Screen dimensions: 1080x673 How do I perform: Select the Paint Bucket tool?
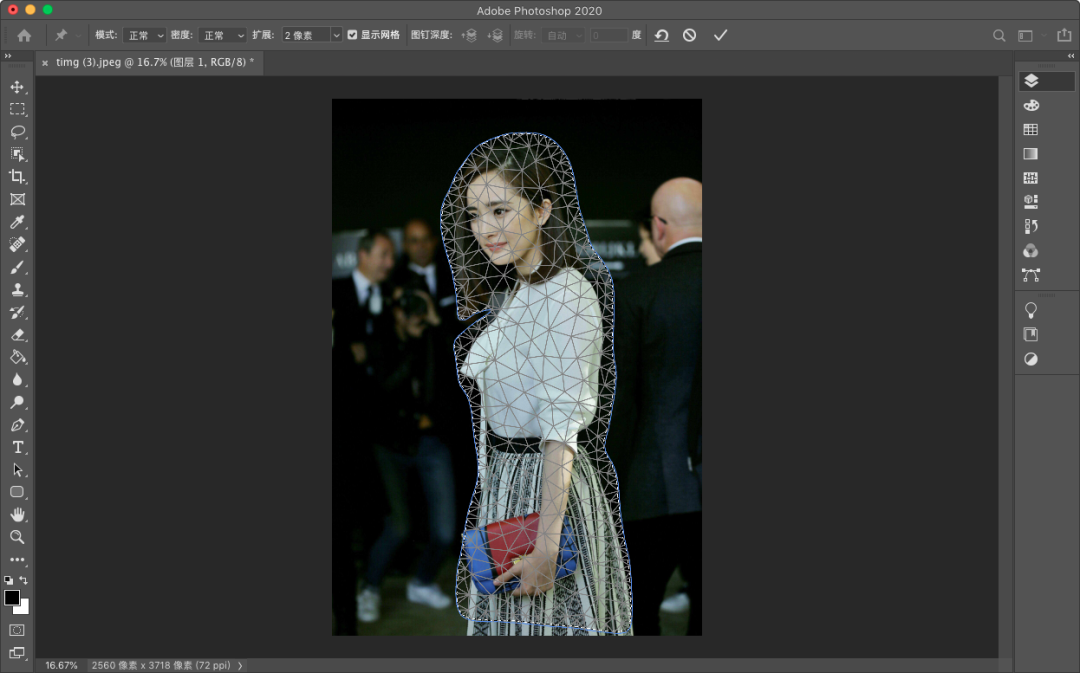[x=17, y=357]
